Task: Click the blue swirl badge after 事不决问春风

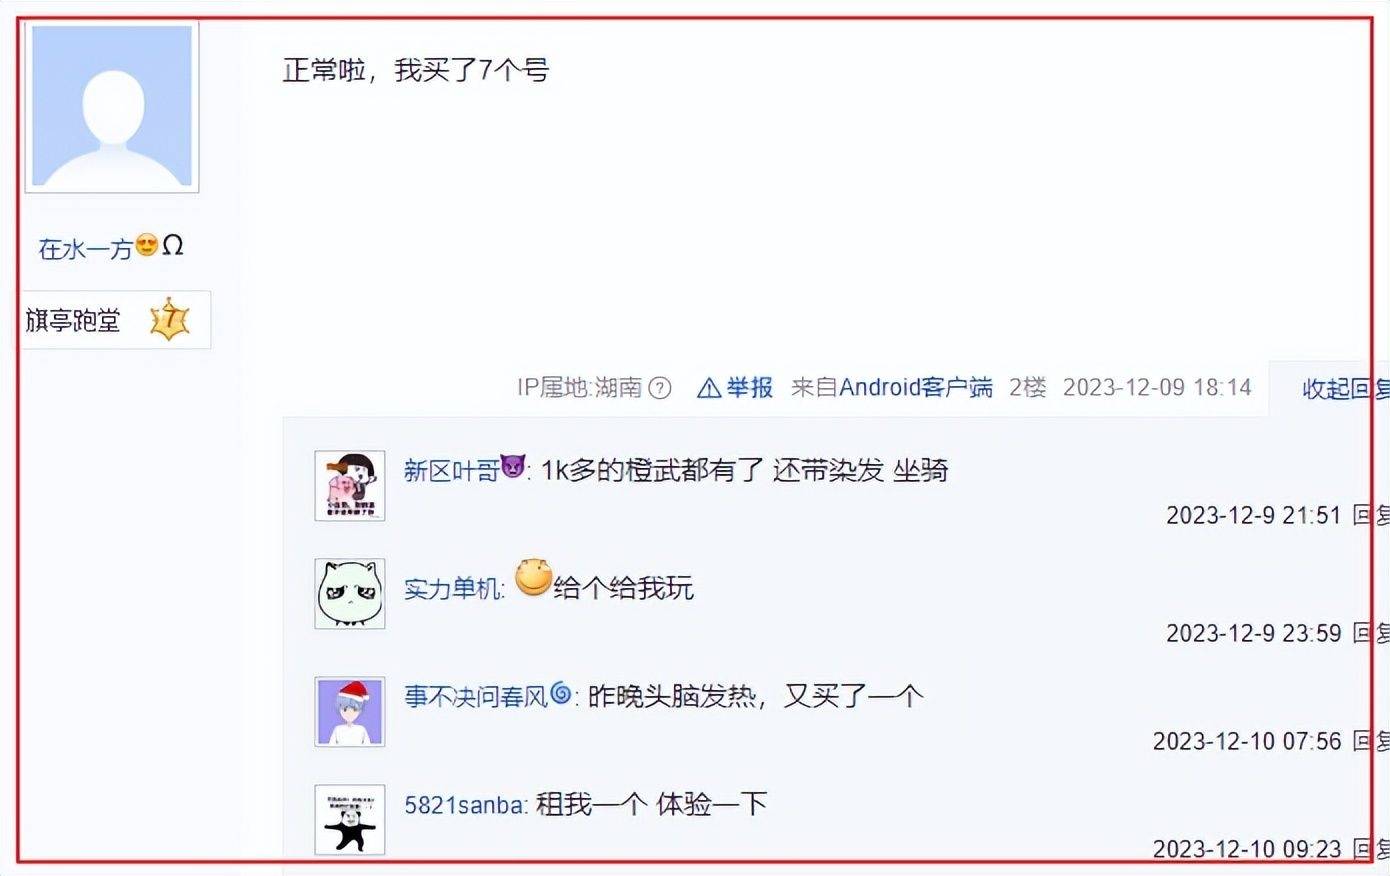Action: click(562, 693)
